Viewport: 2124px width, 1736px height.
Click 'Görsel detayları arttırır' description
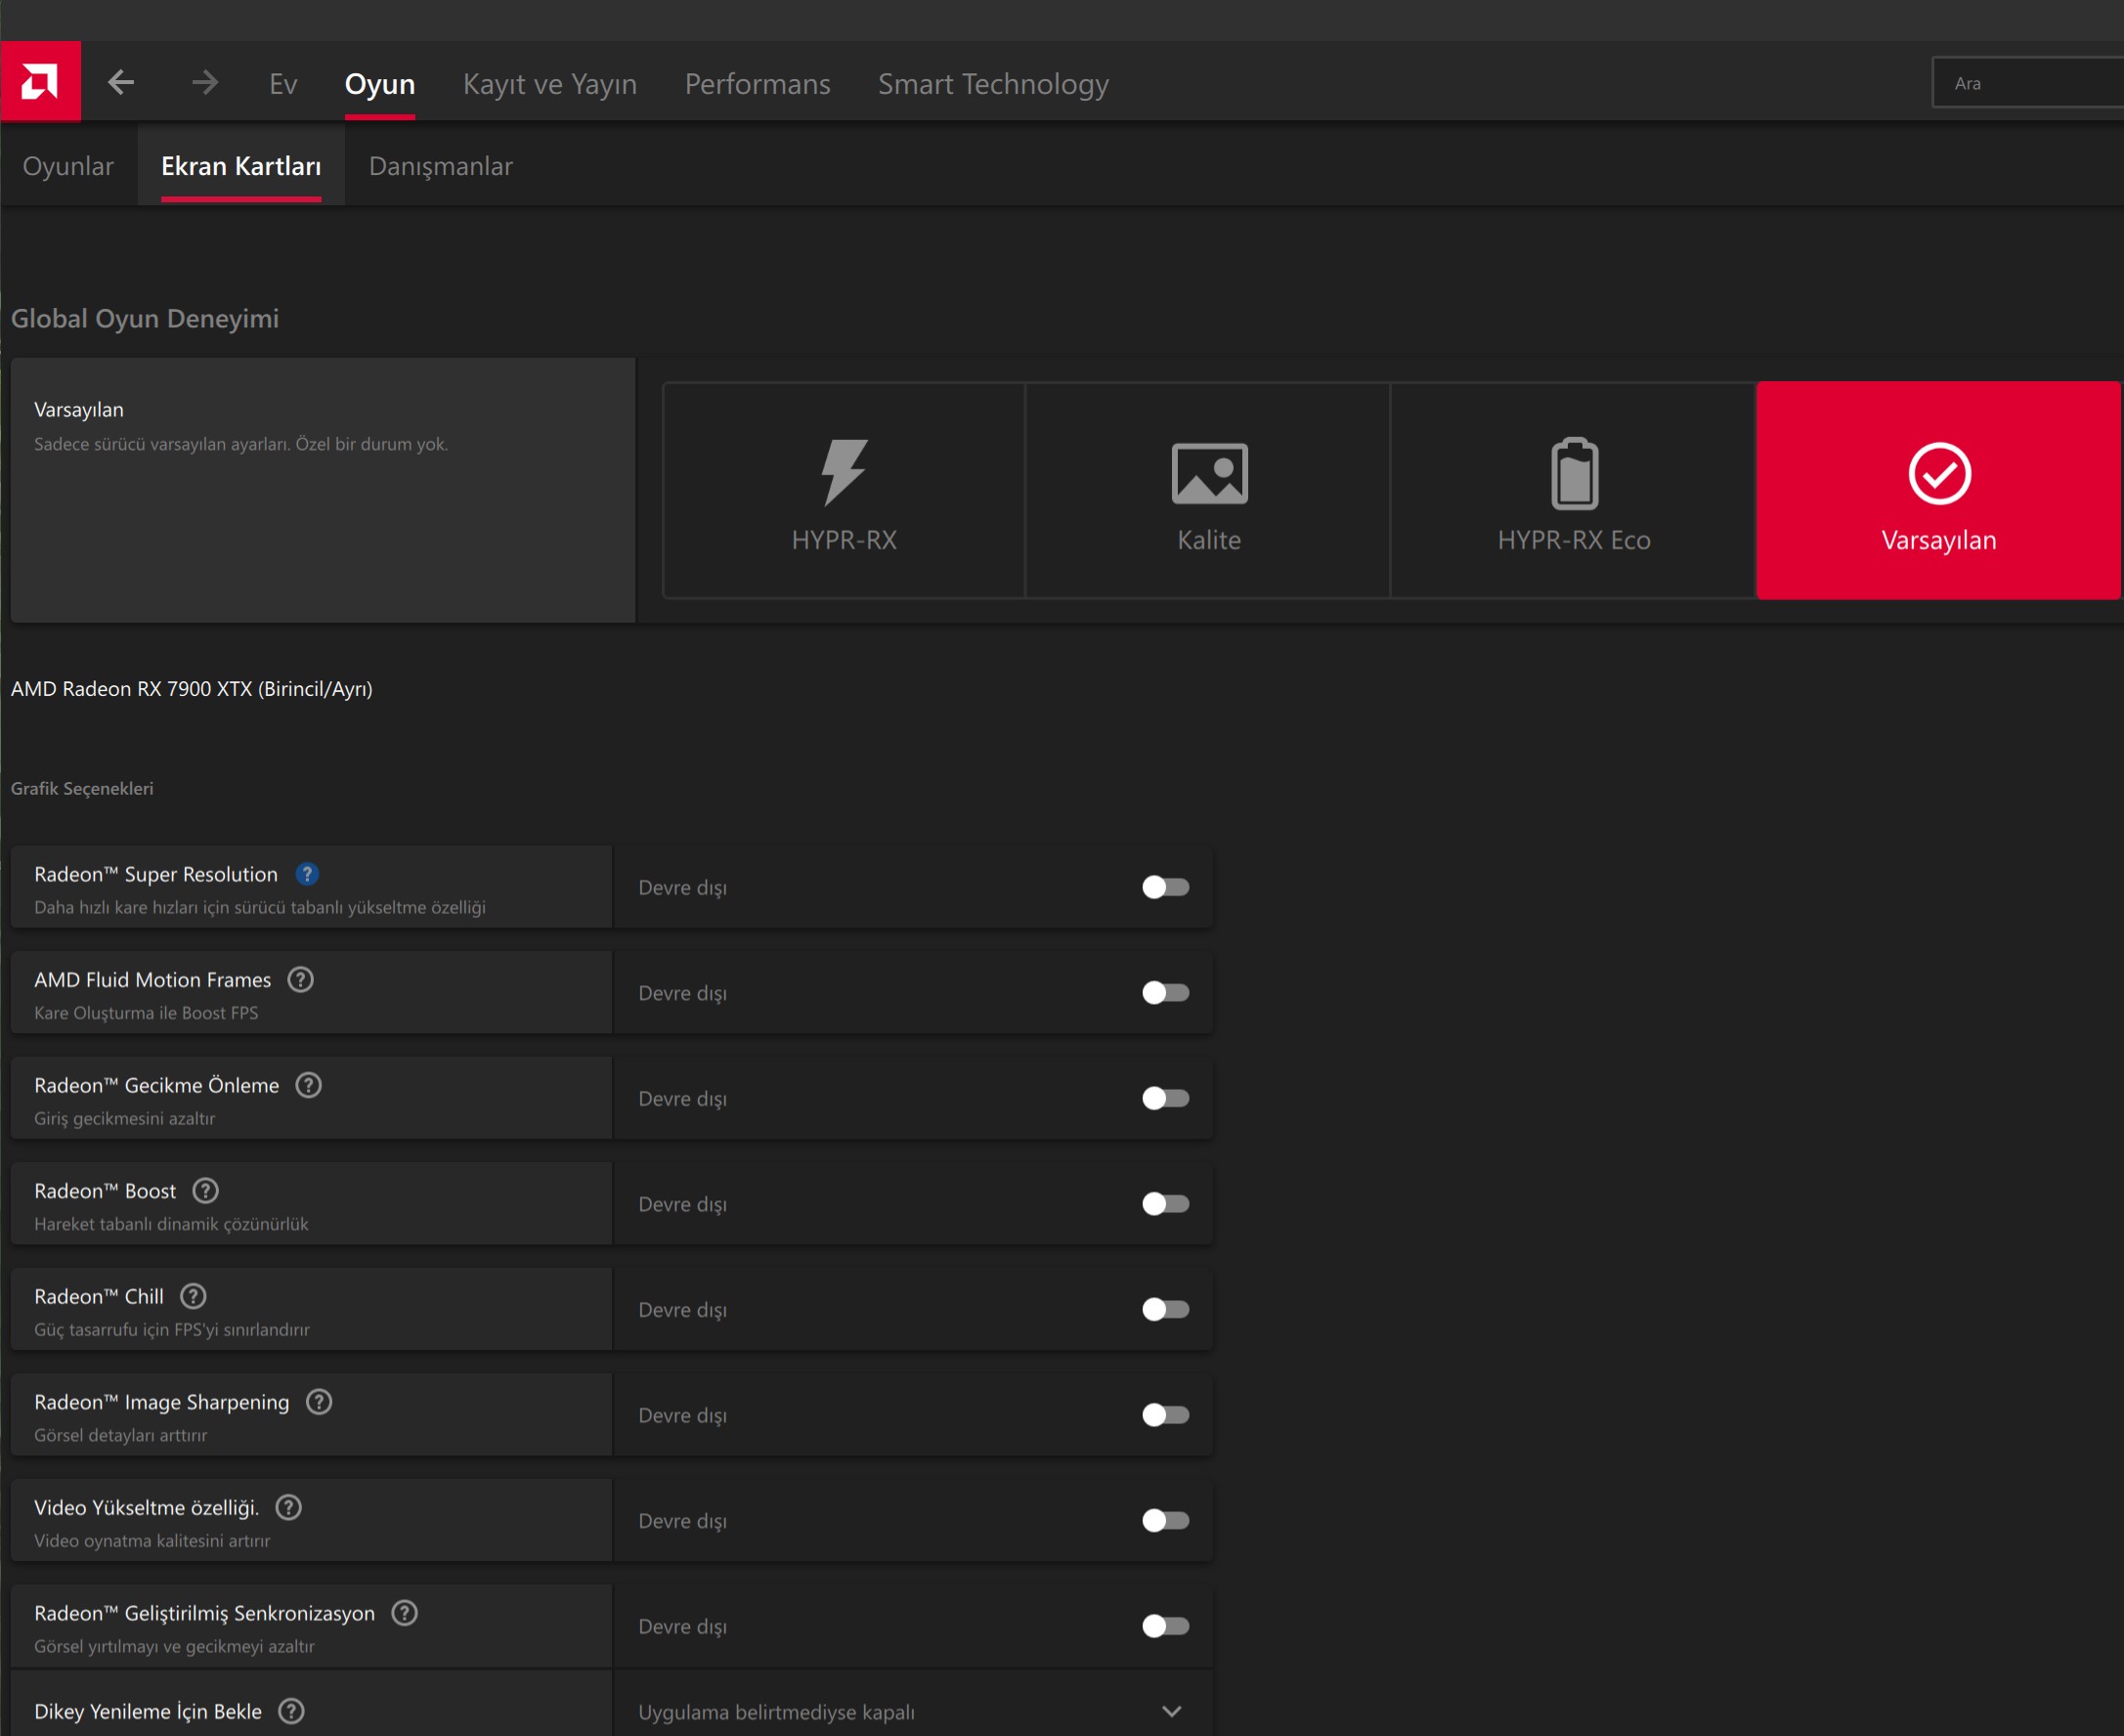point(121,1434)
